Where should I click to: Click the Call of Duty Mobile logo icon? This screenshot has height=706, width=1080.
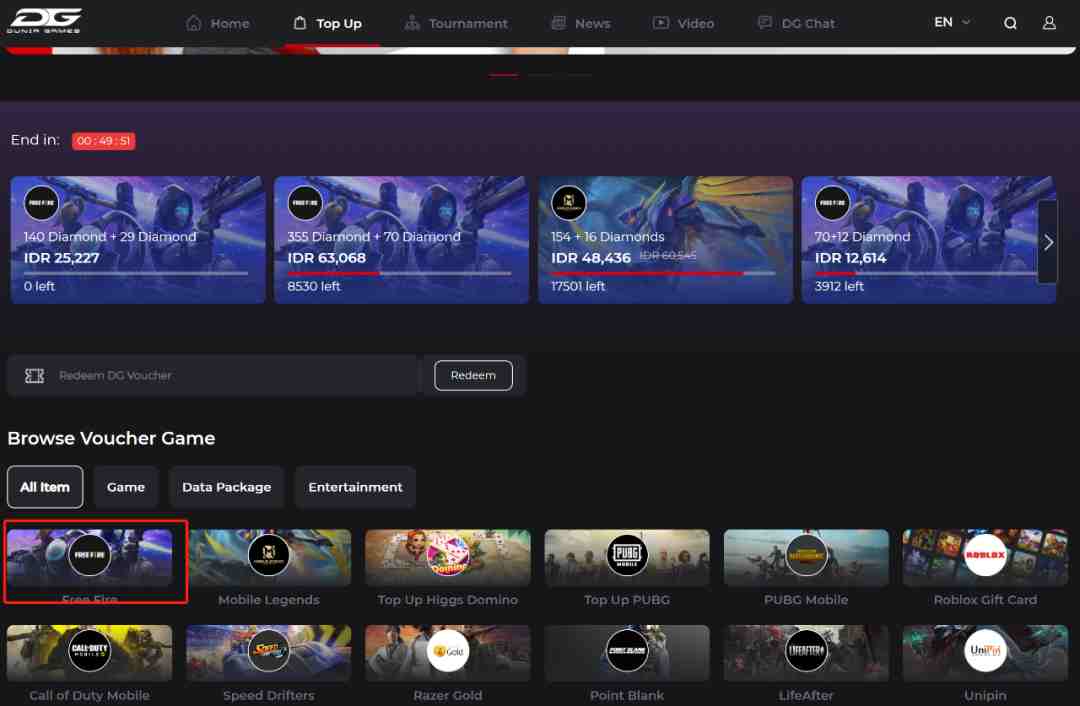[90, 650]
